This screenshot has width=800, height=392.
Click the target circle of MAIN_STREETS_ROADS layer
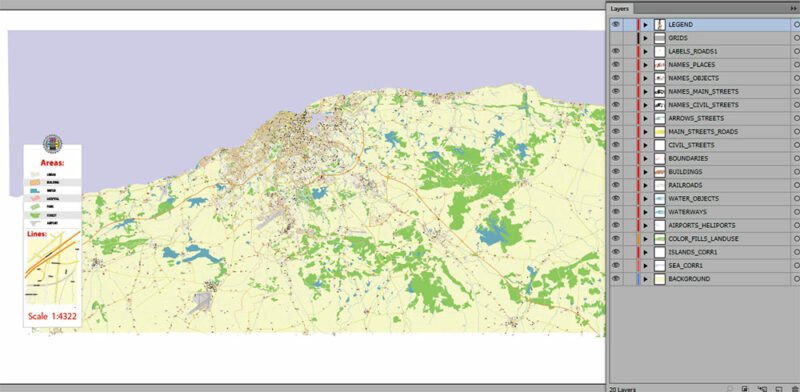click(797, 132)
